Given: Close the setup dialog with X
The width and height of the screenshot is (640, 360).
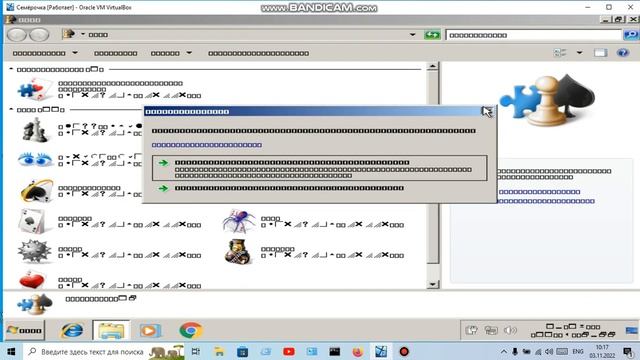Looking at the screenshot, I should 488,111.
